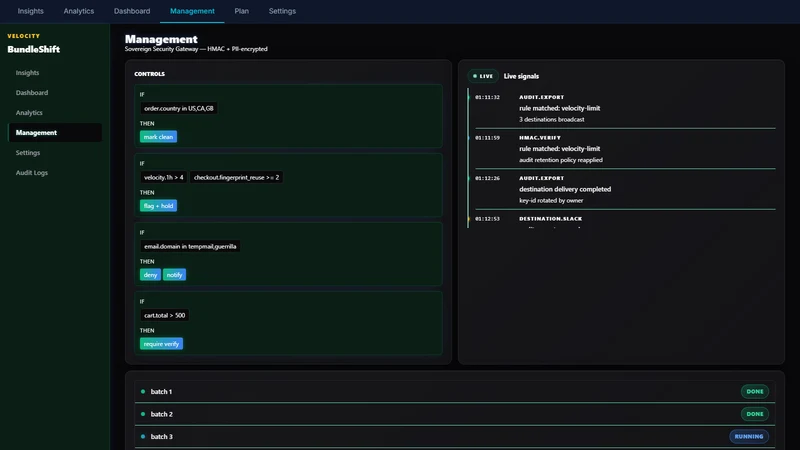
Task: Click the deny action chip
Action: tap(150, 274)
